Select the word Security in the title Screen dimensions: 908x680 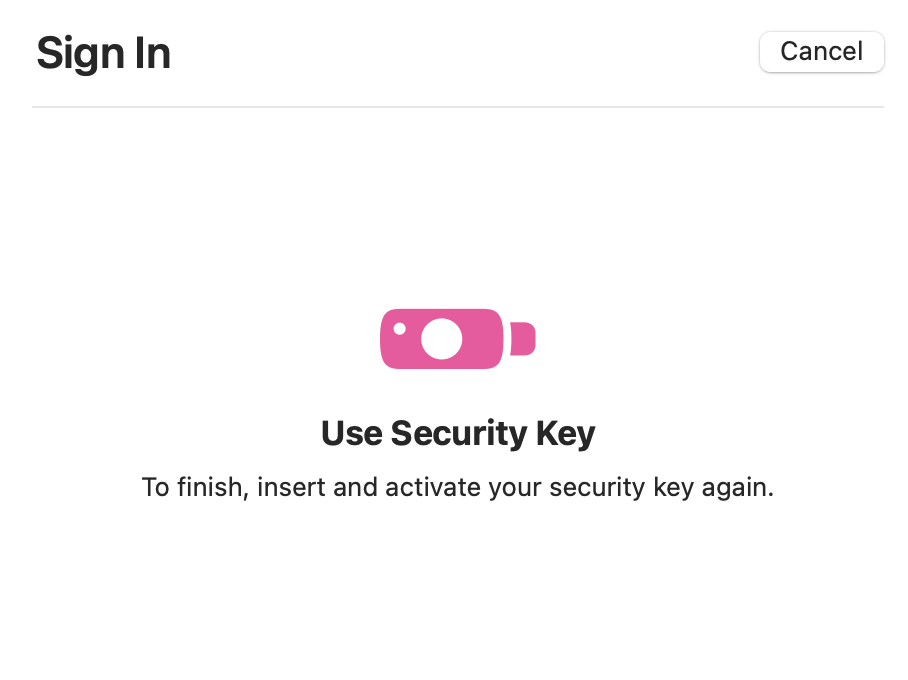tap(459, 433)
